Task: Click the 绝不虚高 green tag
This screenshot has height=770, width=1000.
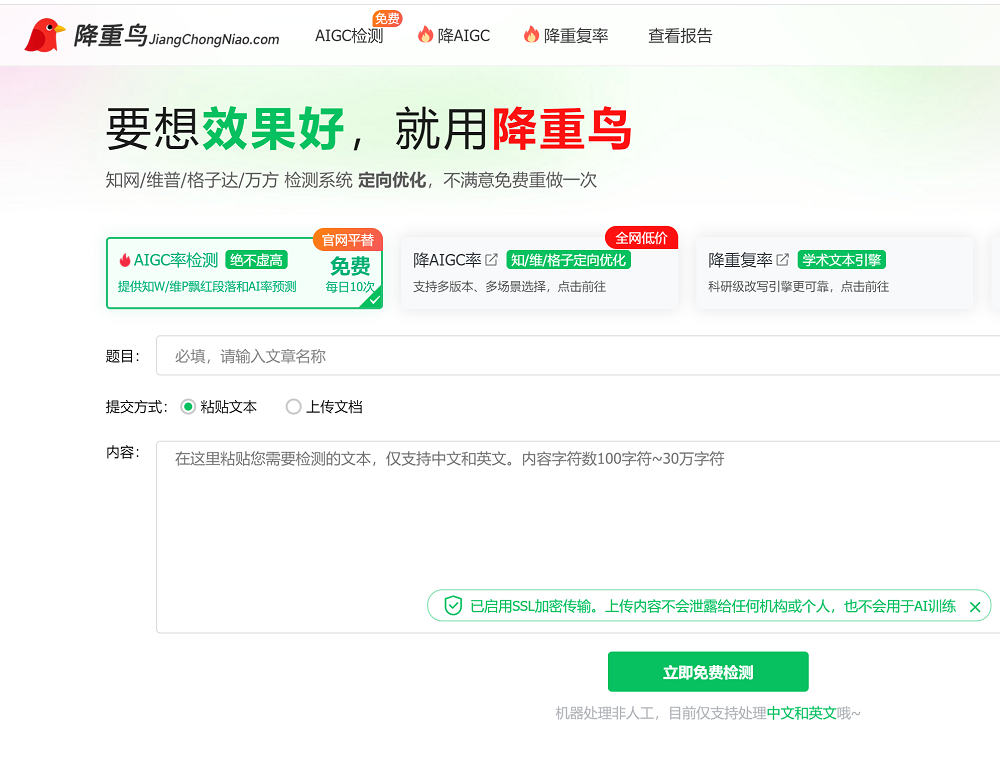Action: (256, 260)
